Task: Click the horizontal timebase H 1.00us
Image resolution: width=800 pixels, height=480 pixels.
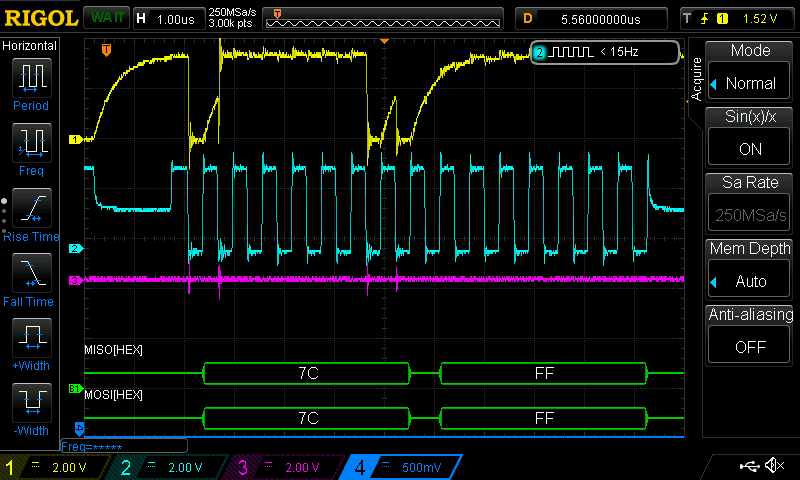Action: coord(168,19)
